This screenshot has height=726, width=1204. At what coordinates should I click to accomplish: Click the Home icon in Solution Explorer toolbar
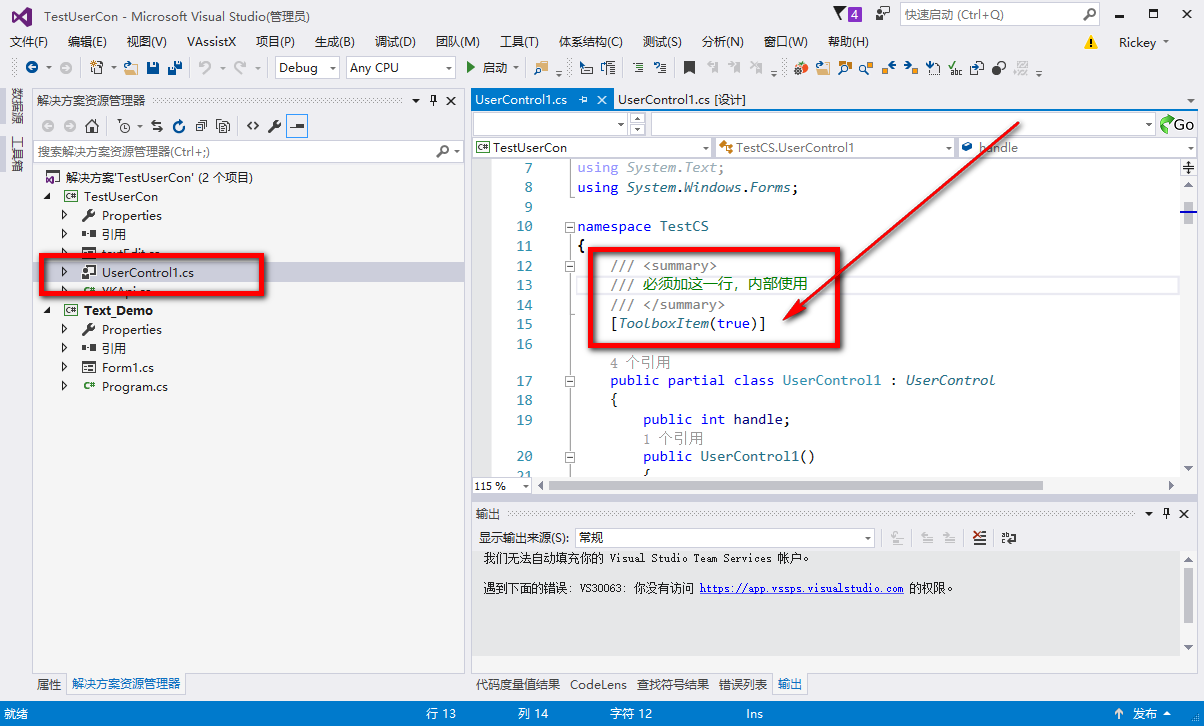point(92,126)
